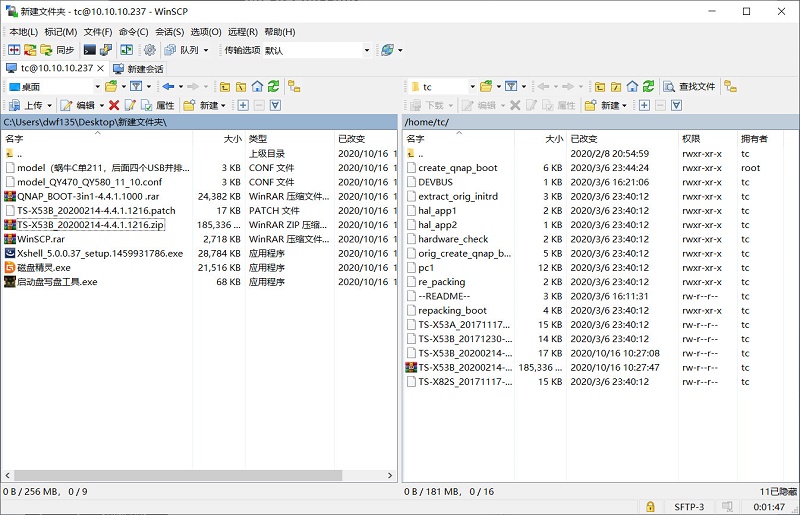Select remote file hardware_check
Image resolution: width=800 pixels, height=515 pixels.
[453, 239]
